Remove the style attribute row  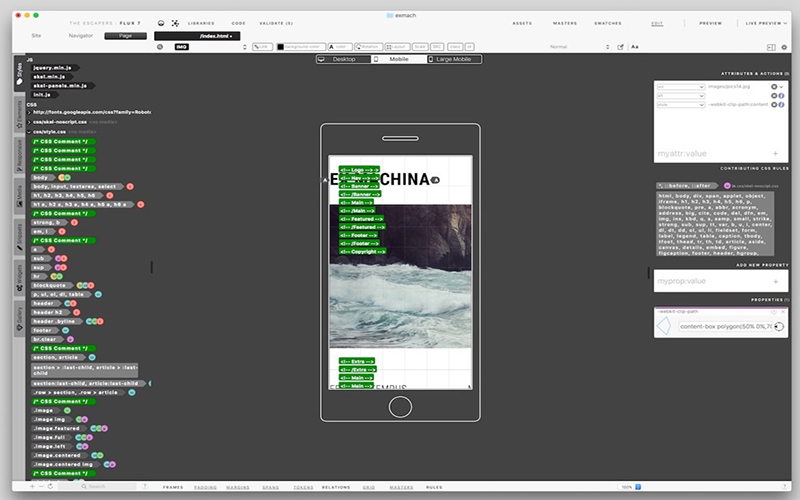point(774,105)
